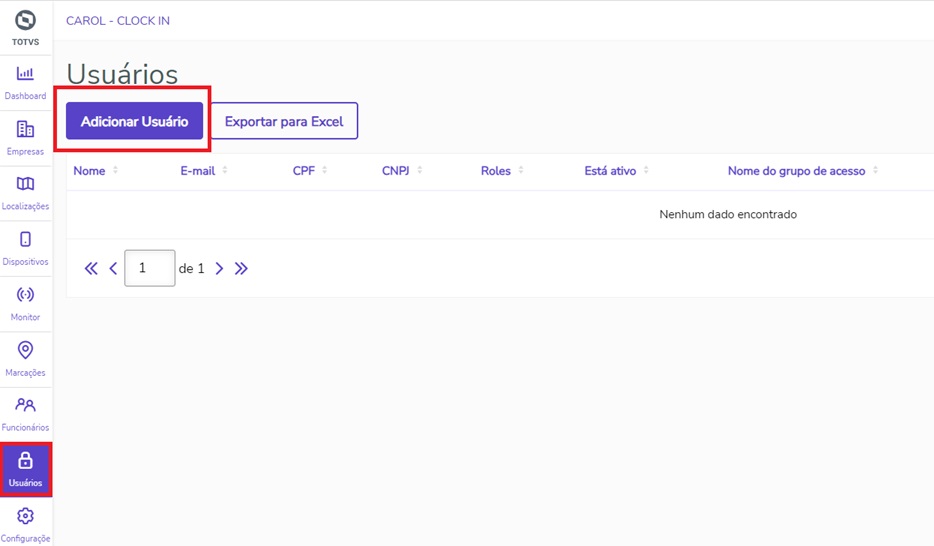The height and width of the screenshot is (546, 934).
Task: Sort by the Roles column arrows
Action: click(x=521, y=170)
